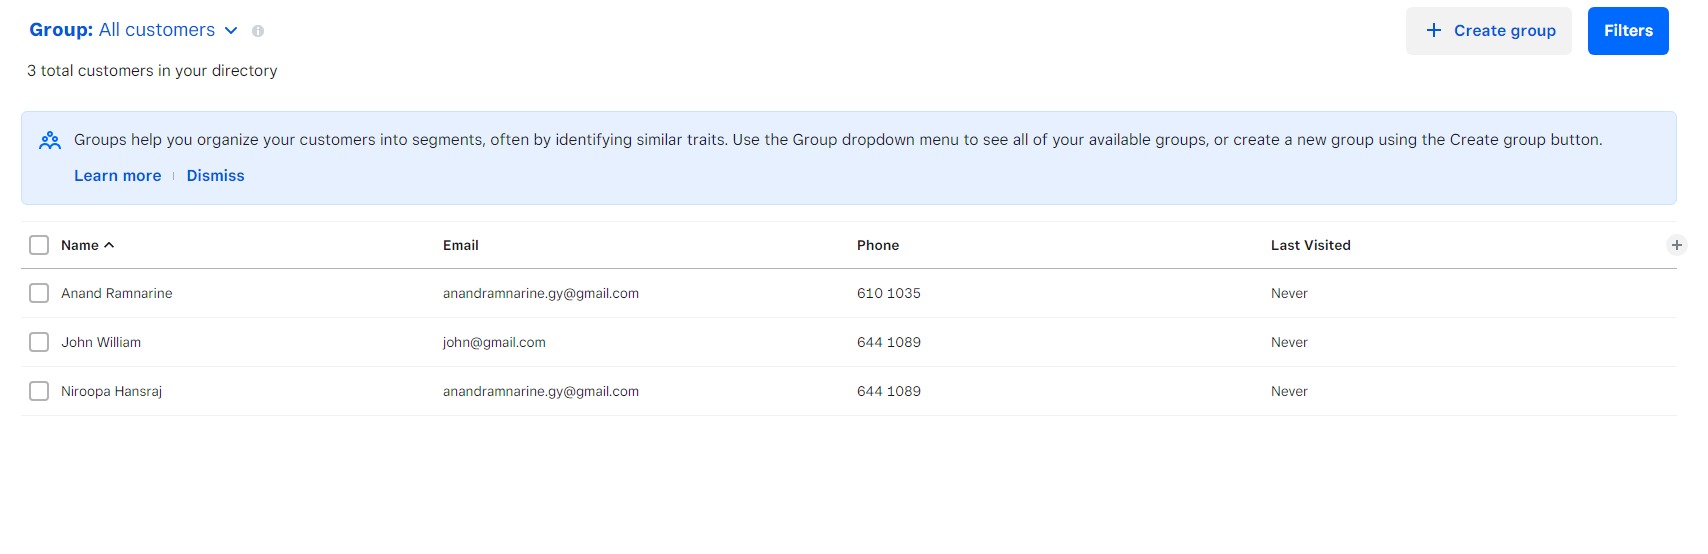The width and height of the screenshot is (1708, 554).
Task: Click the info icon beside Group dropdown
Action: click(258, 31)
